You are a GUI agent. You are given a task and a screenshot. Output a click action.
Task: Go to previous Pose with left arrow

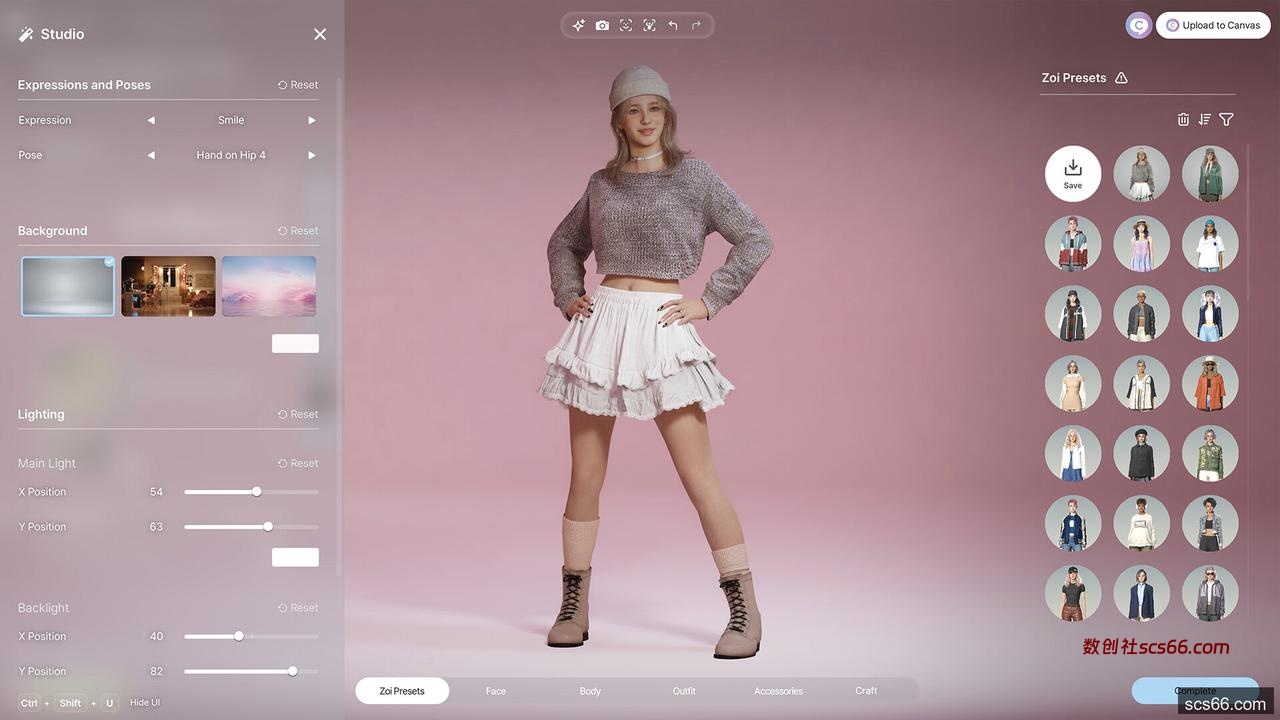coord(151,155)
